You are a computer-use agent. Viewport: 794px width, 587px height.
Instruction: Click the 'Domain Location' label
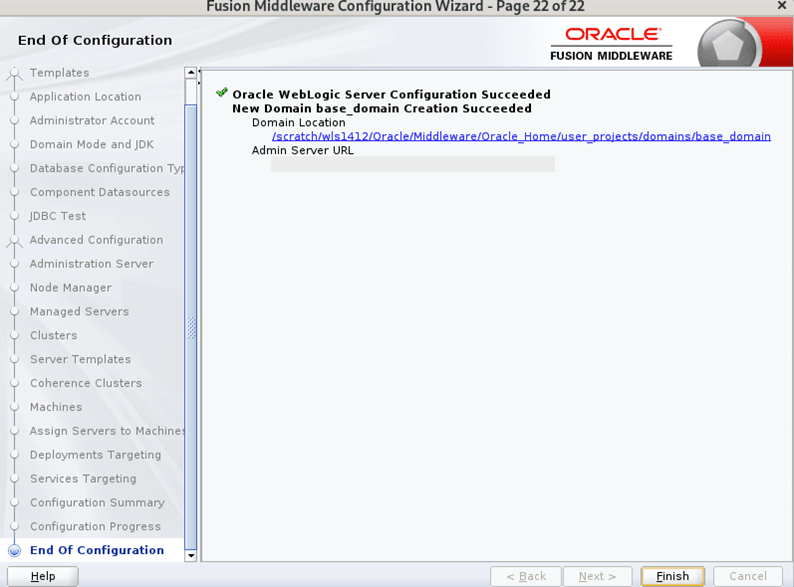point(299,123)
